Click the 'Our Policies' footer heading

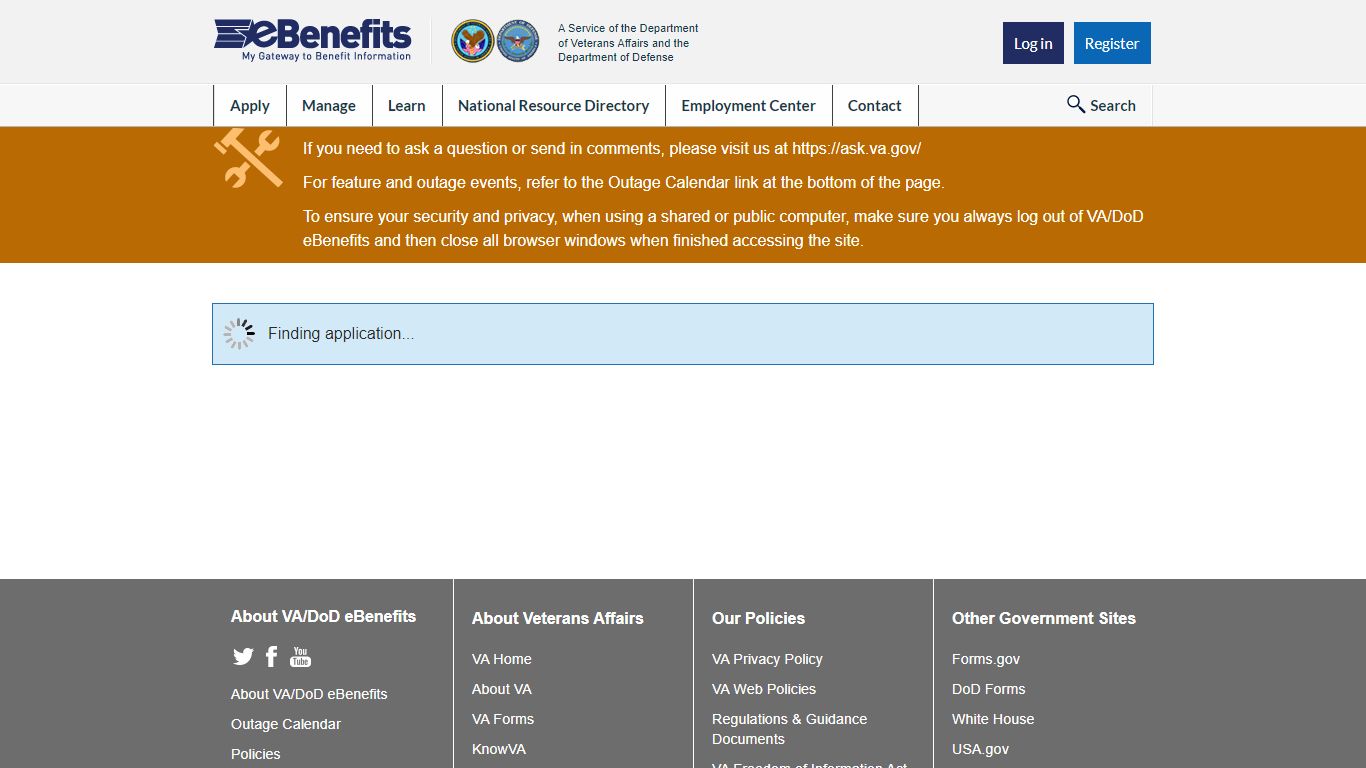[x=759, y=618]
